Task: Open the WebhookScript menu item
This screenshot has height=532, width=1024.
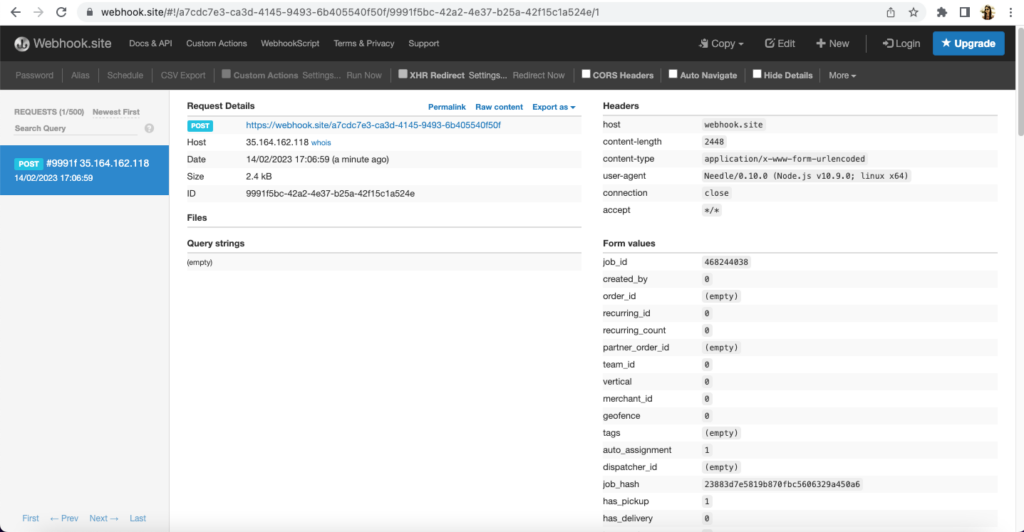Action: click(290, 44)
